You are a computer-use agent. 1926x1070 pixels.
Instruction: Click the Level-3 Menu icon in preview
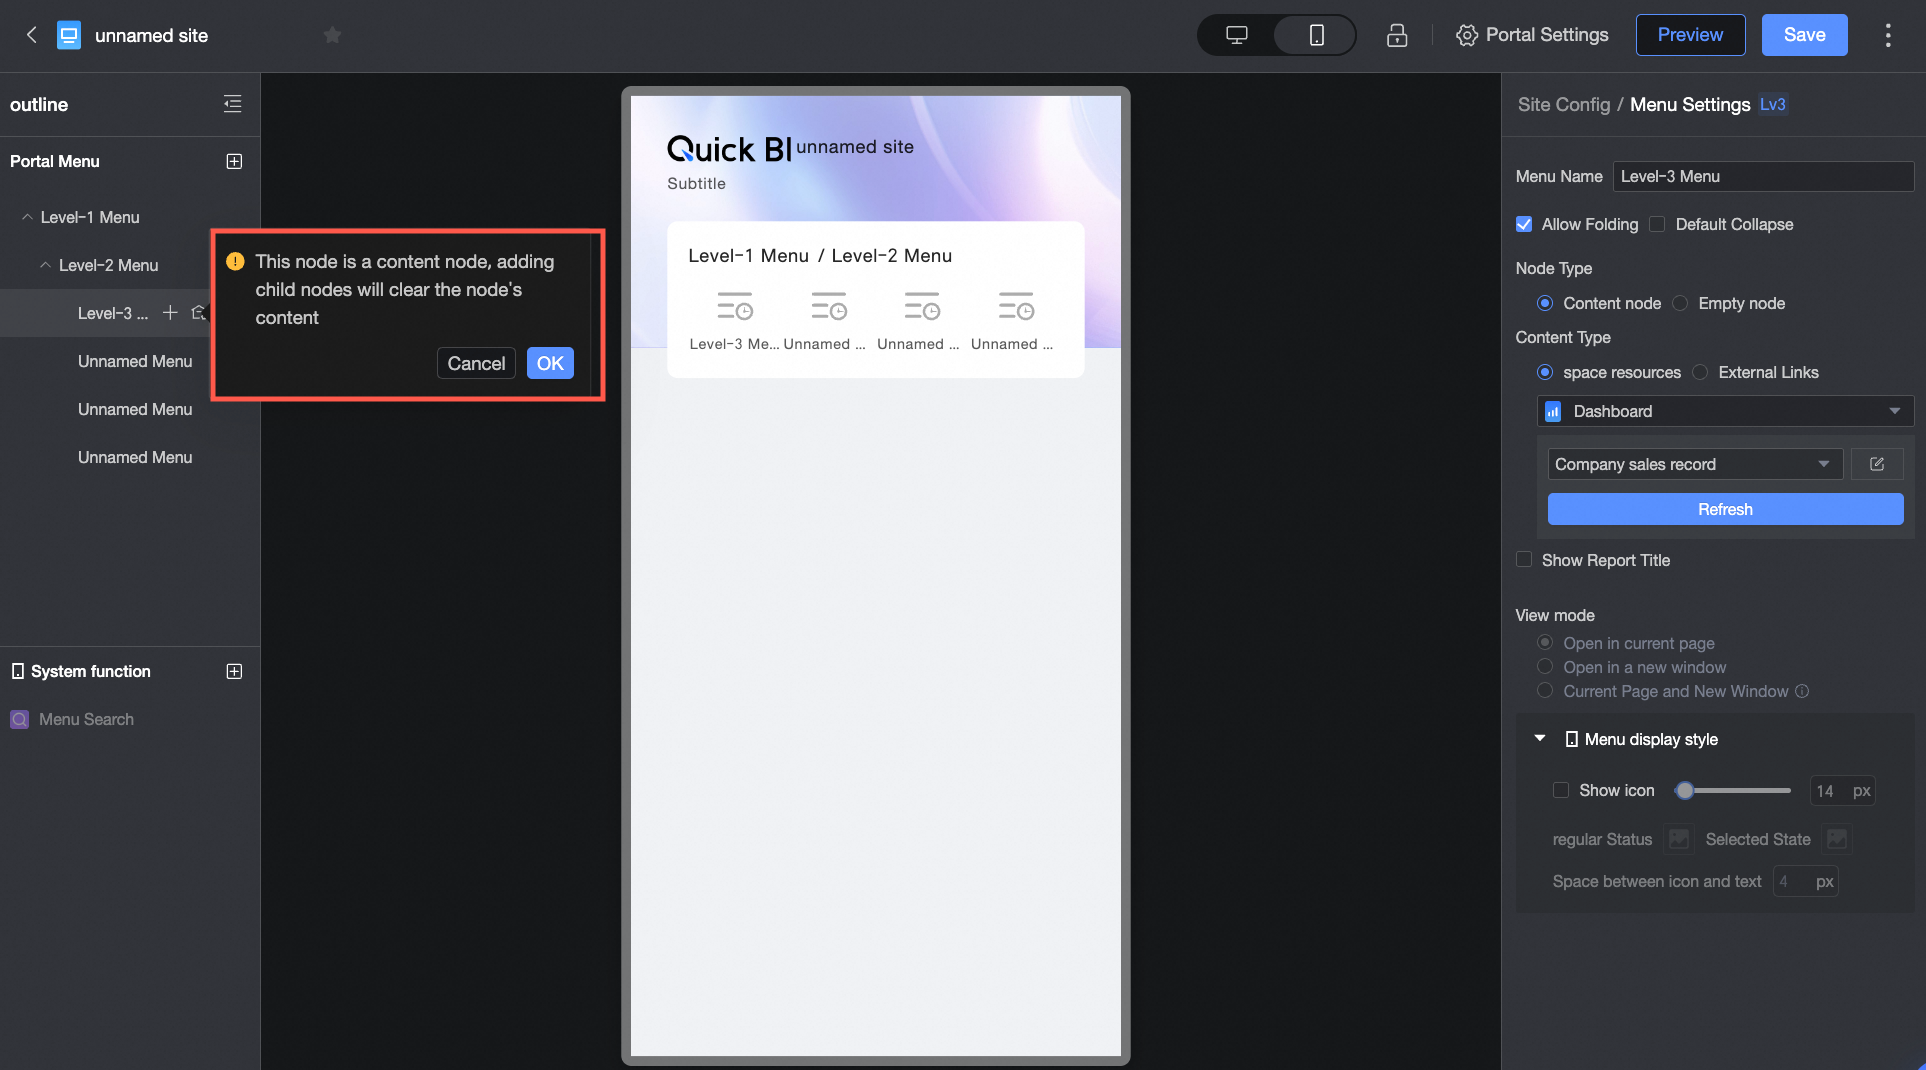click(x=735, y=307)
